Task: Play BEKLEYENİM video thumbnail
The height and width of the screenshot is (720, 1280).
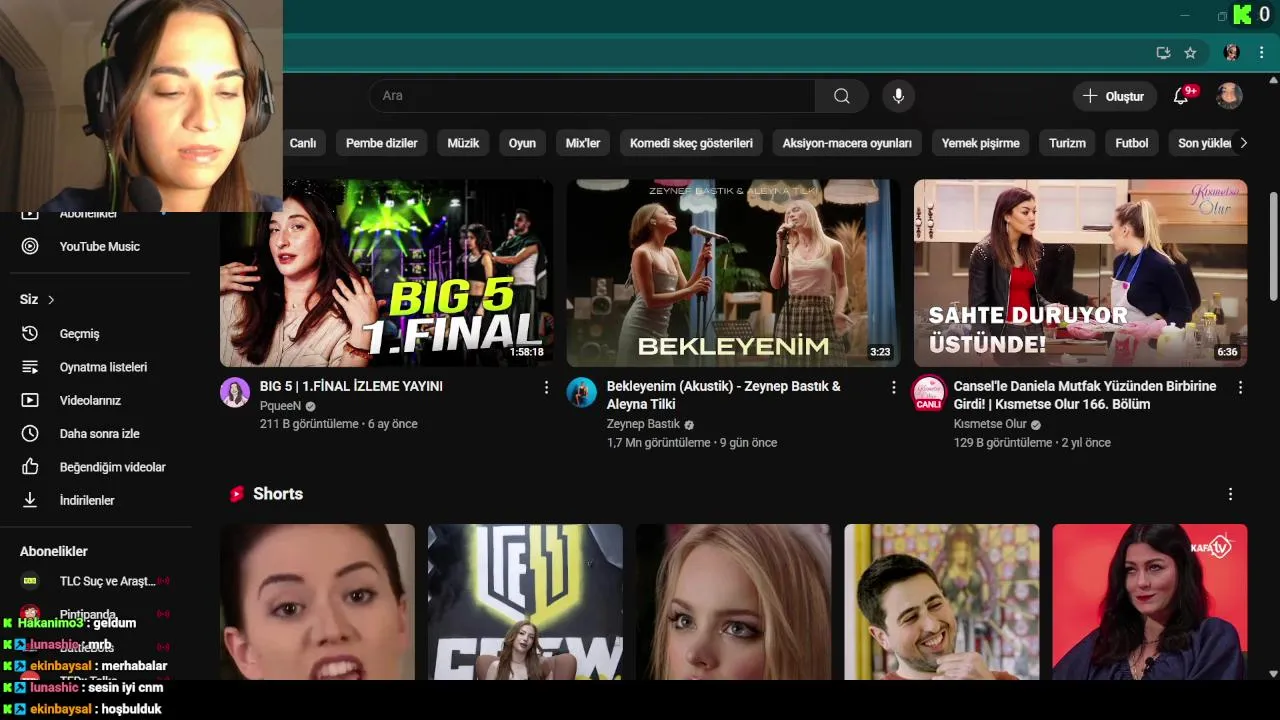Action: click(733, 273)
